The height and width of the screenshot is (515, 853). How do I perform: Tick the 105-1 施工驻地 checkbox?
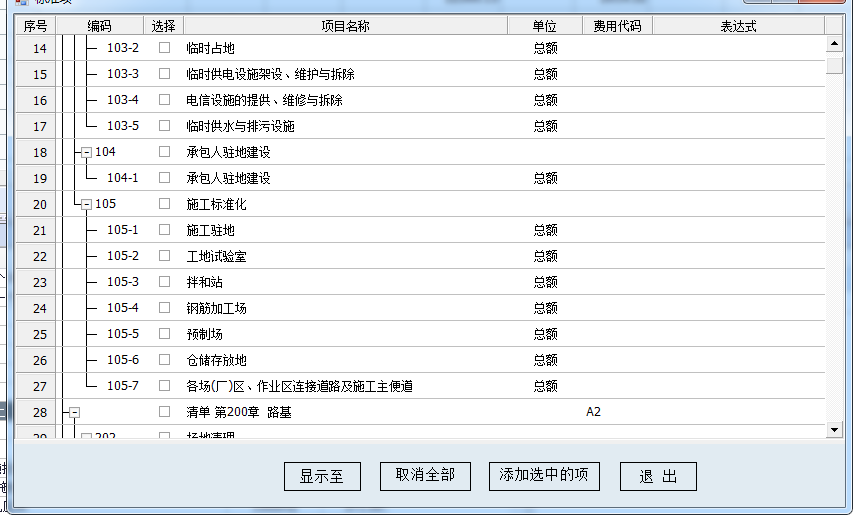[164, 230]
